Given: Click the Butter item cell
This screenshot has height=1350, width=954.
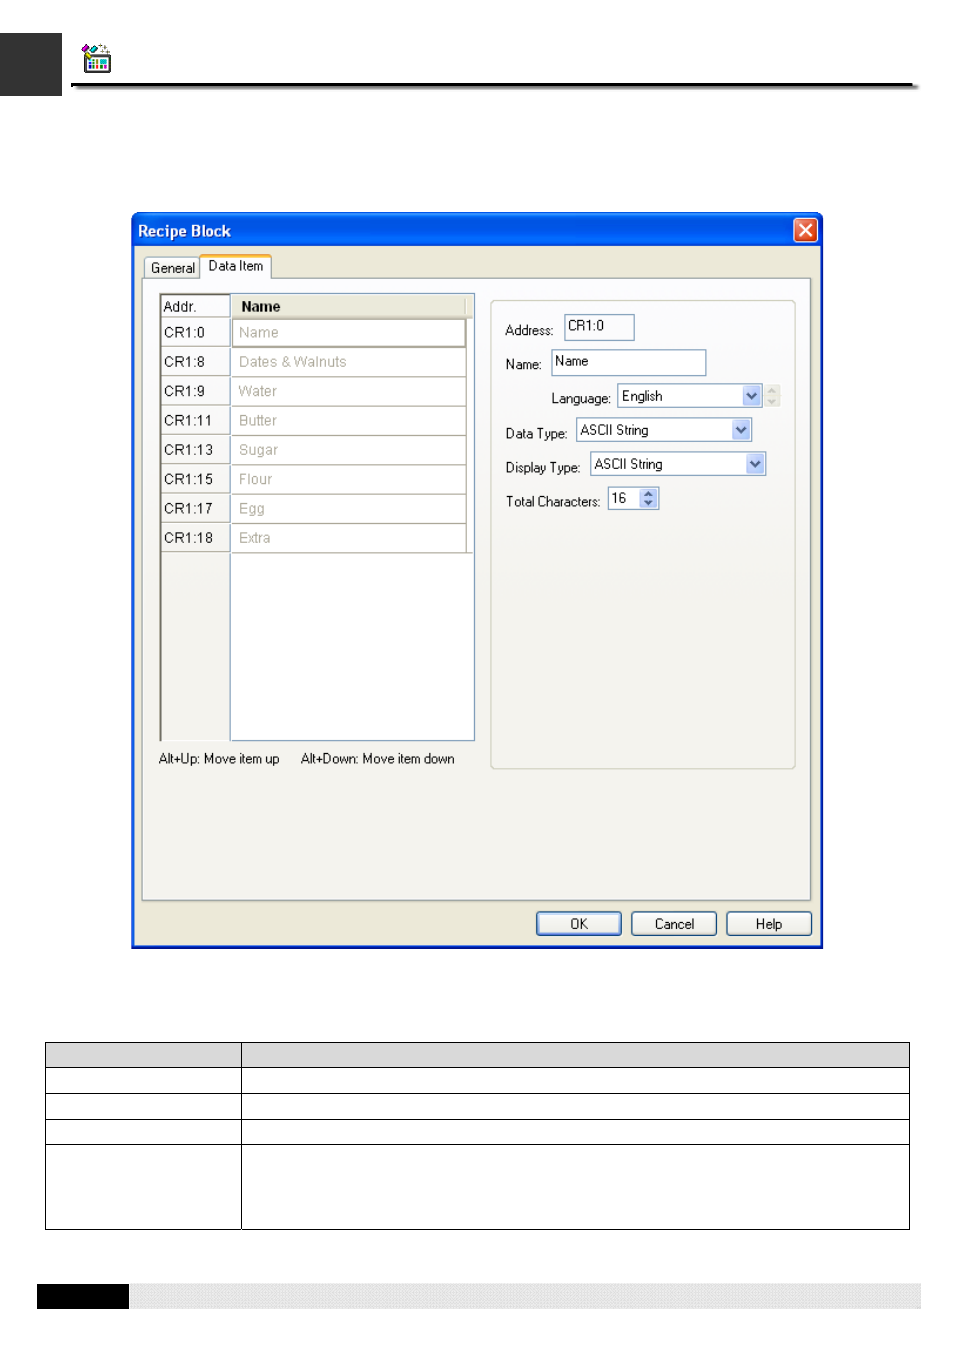Looking at the screenshot, I should pyautogui.click(x=349, y=421).
